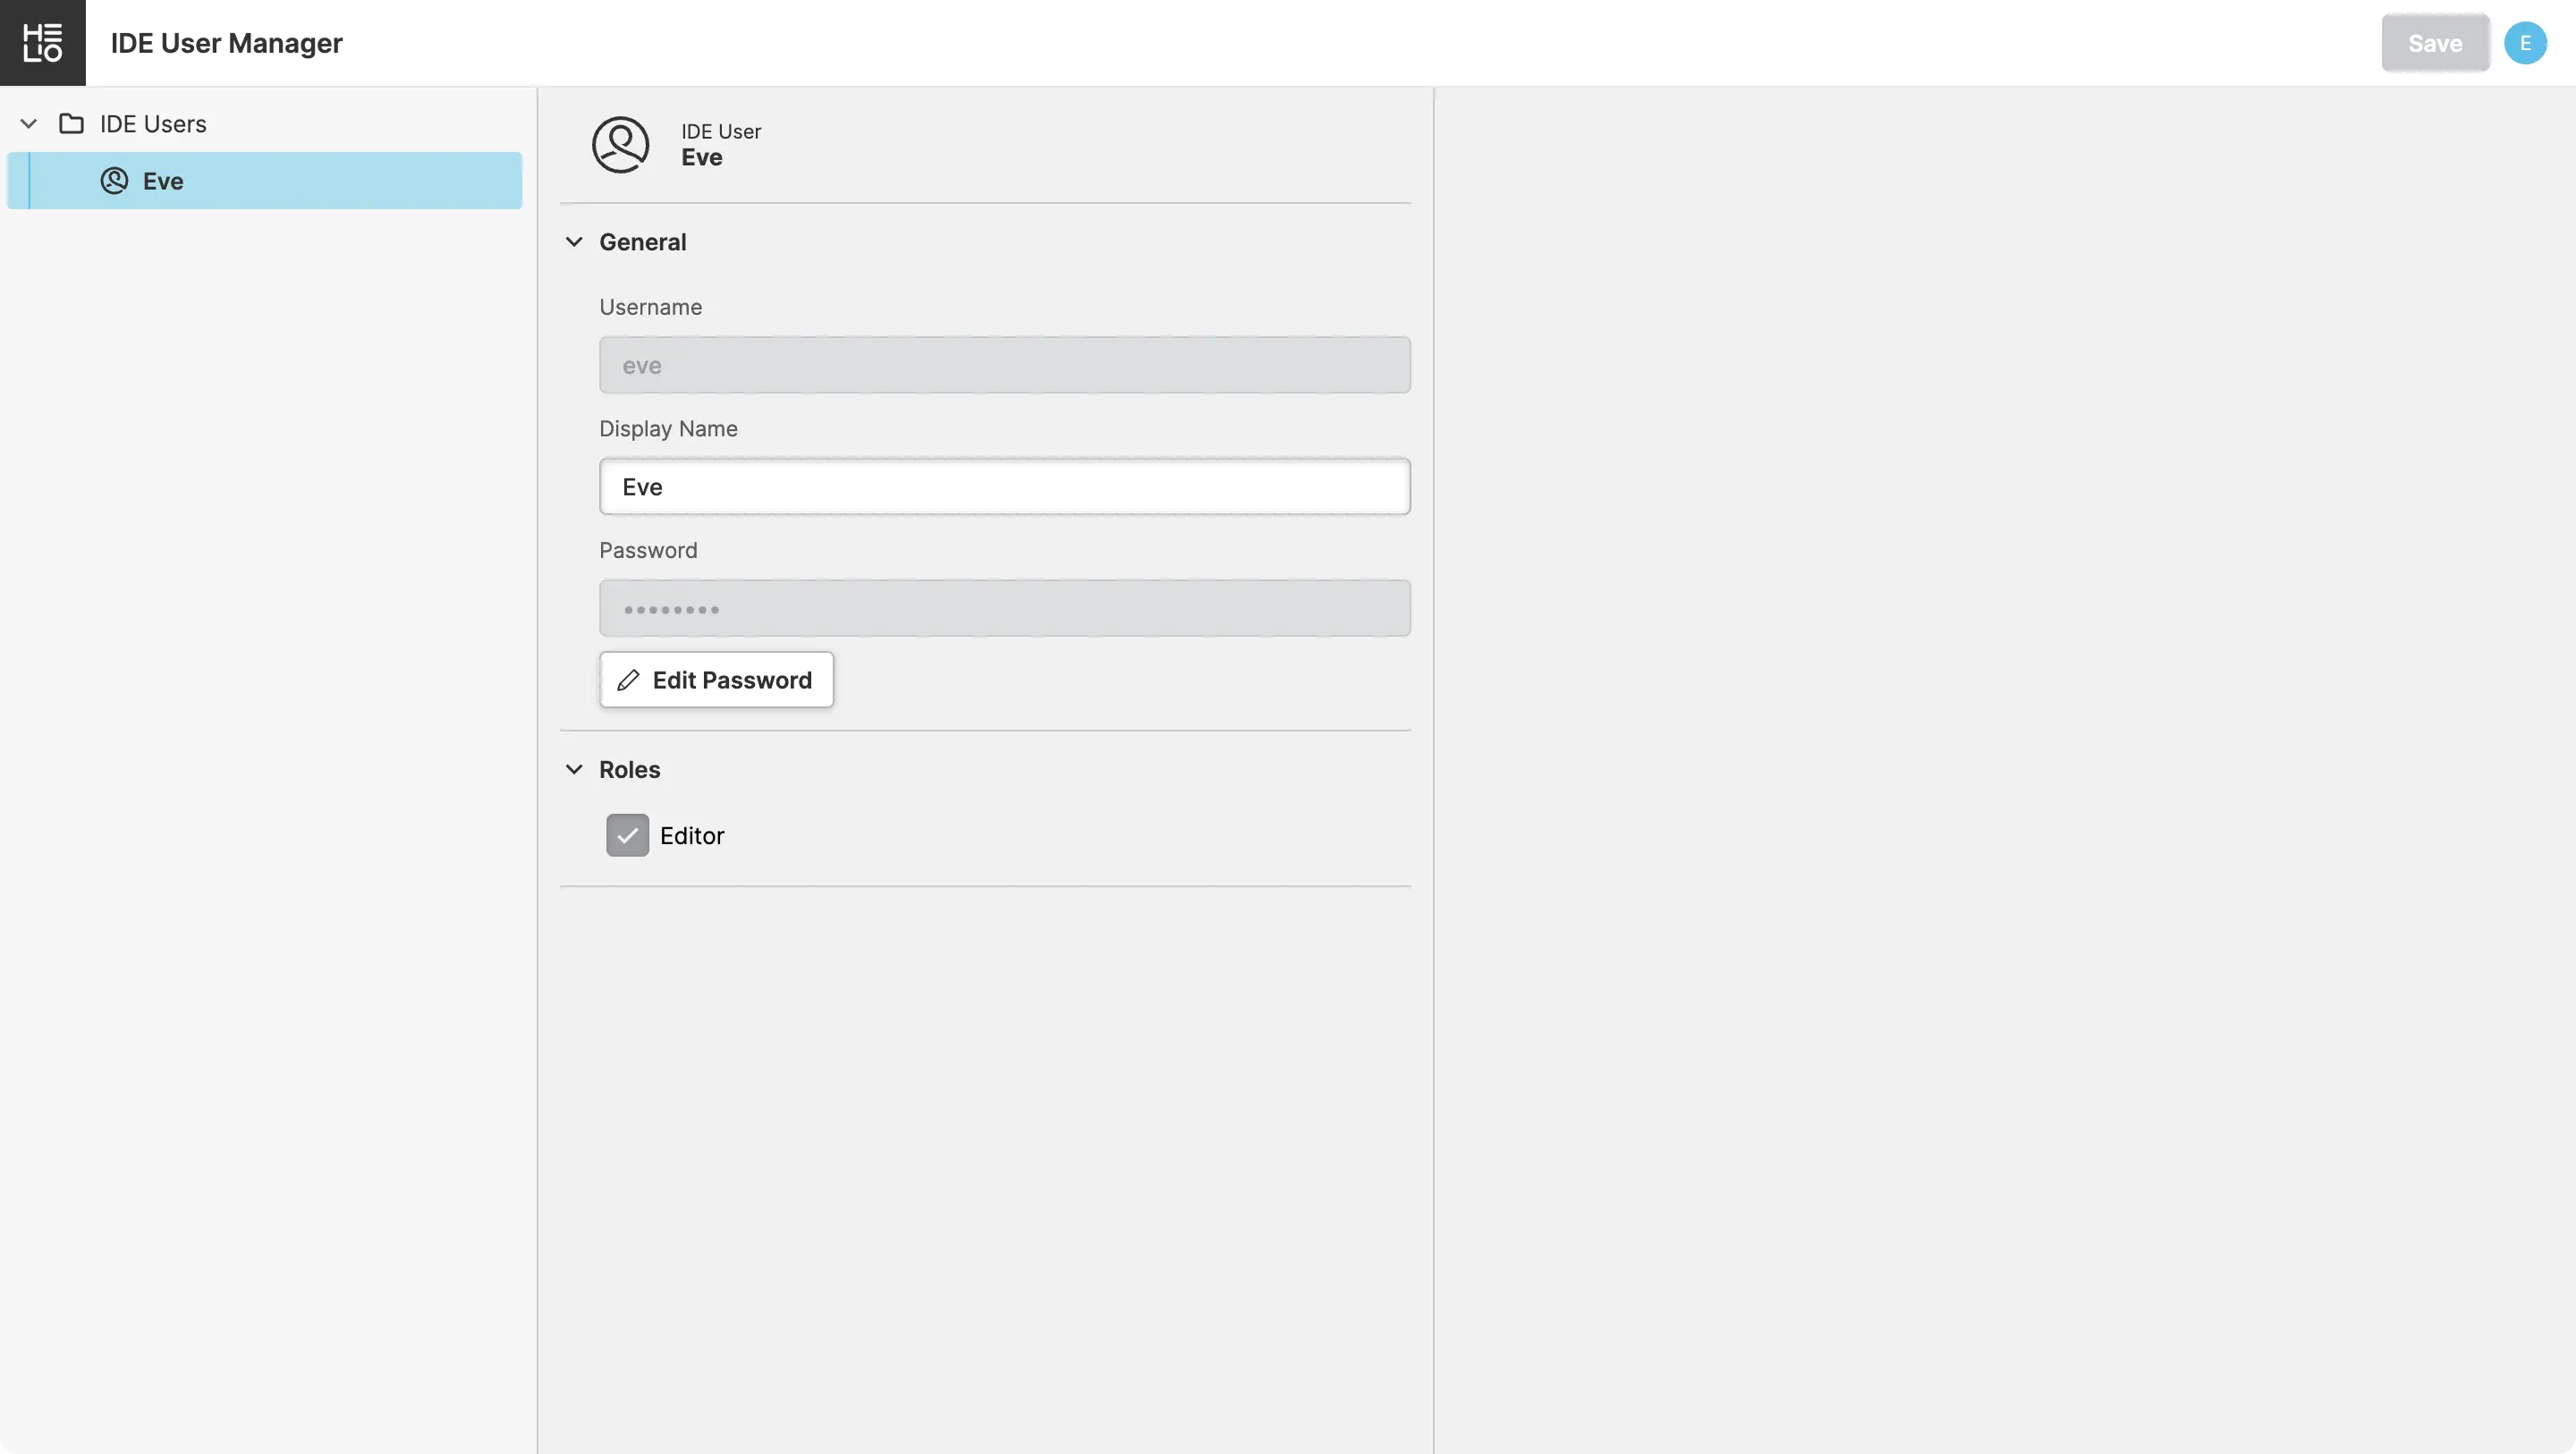Click the Roles section heading
The width and height of the screenshot is (2576, 1454).
(629, 770)
